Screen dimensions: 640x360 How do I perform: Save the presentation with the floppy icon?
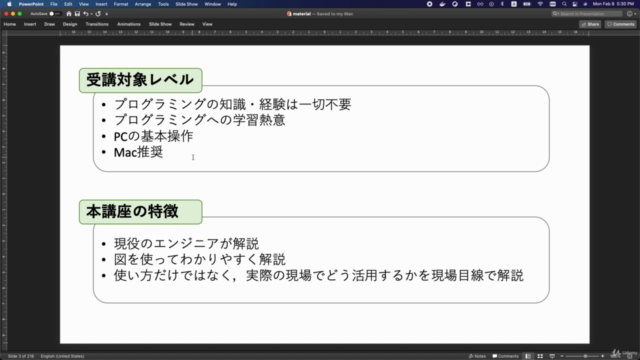77,14
